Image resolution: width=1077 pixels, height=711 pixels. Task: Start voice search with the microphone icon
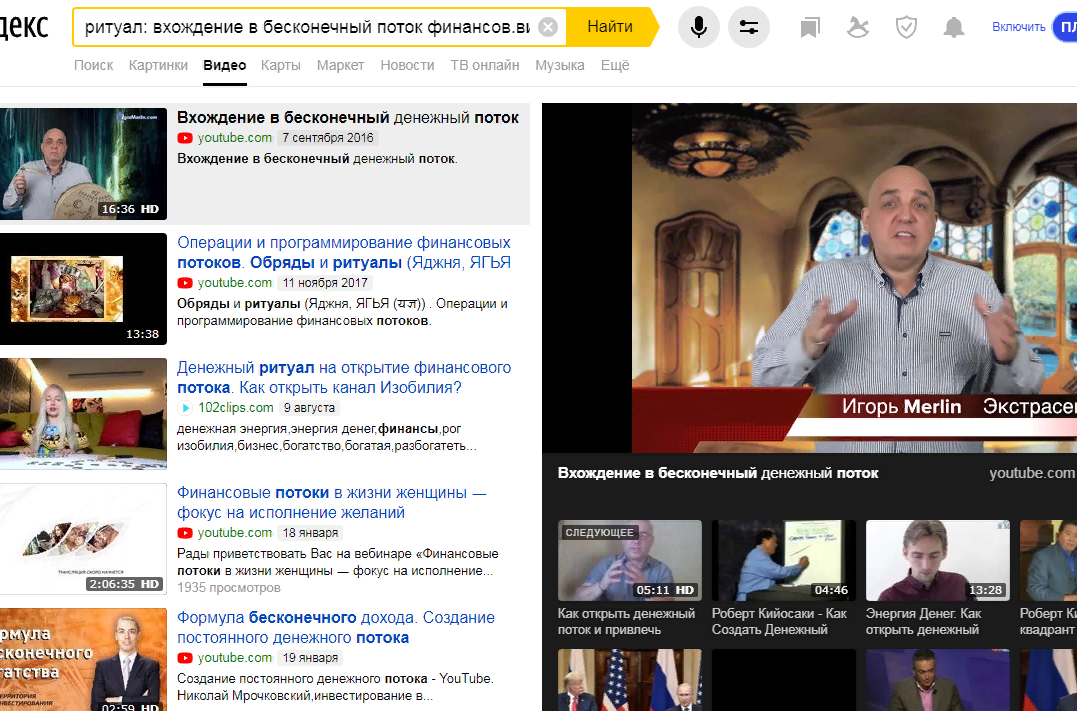699,27
